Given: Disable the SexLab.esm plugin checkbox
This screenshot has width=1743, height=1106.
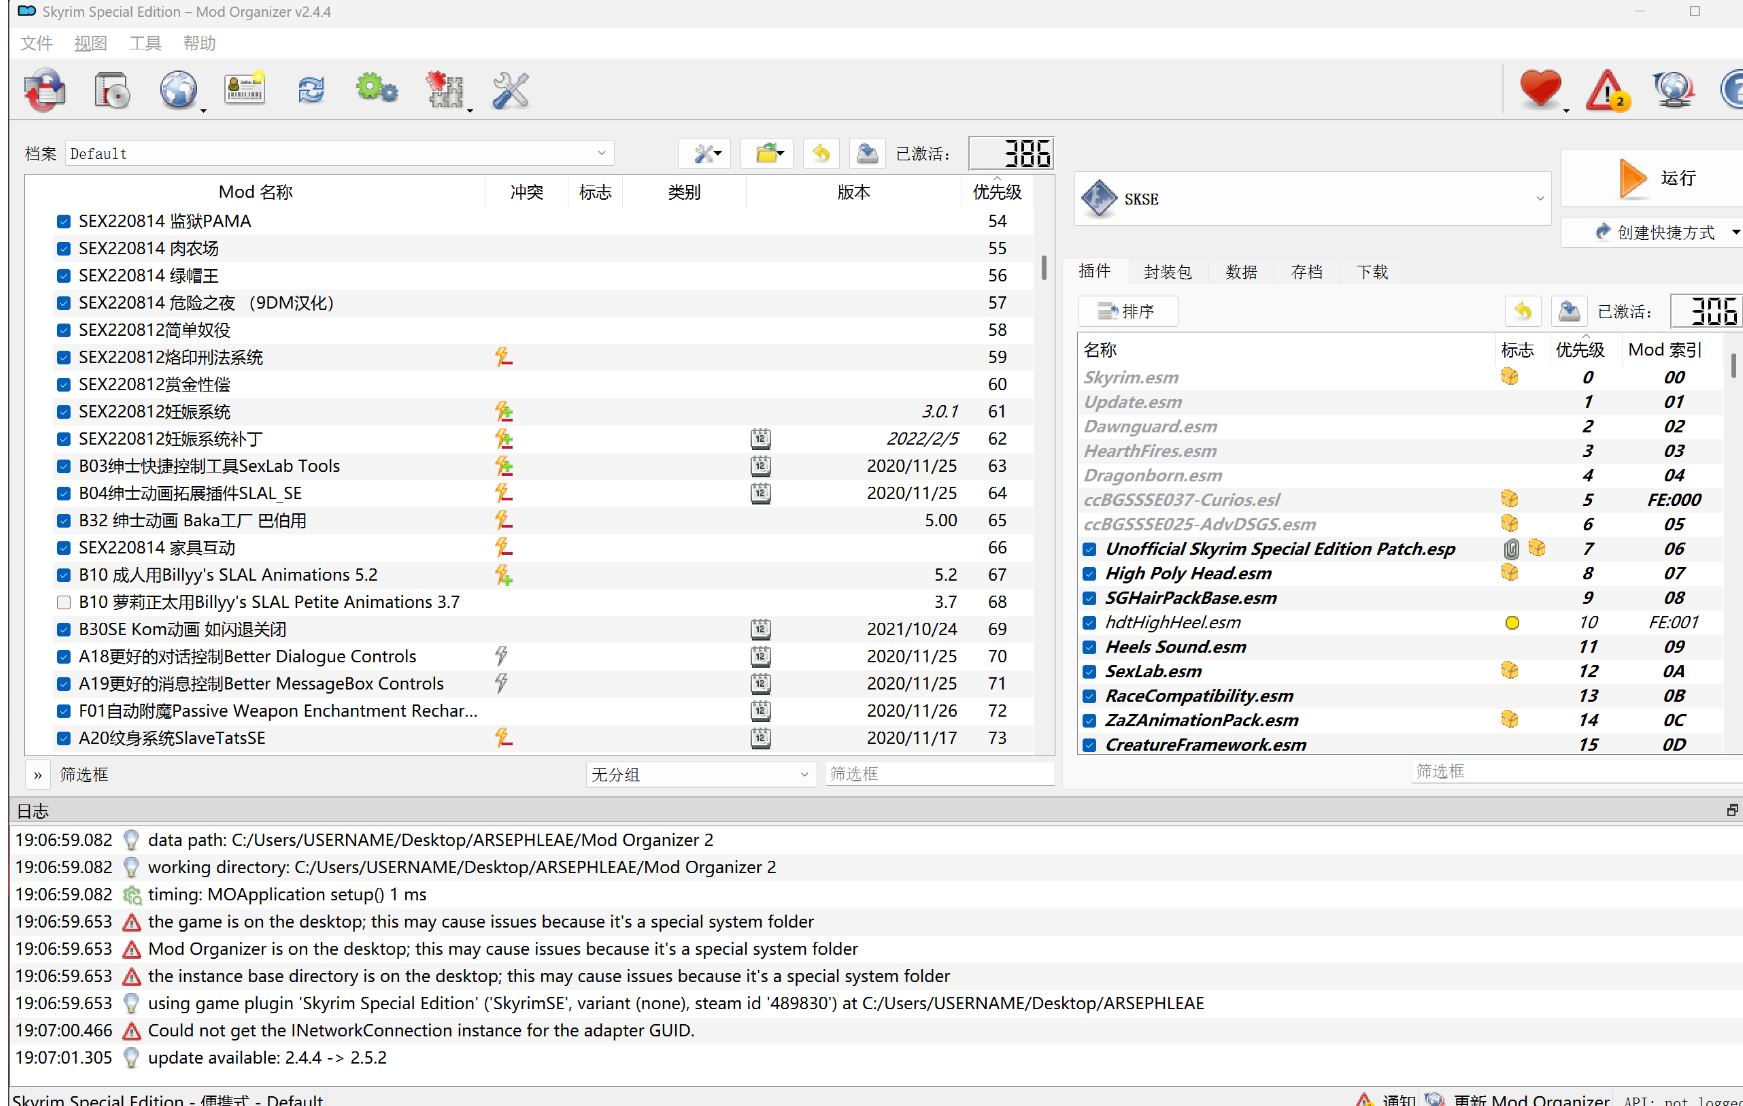Looking at the screenshot, I should 1090,671.
